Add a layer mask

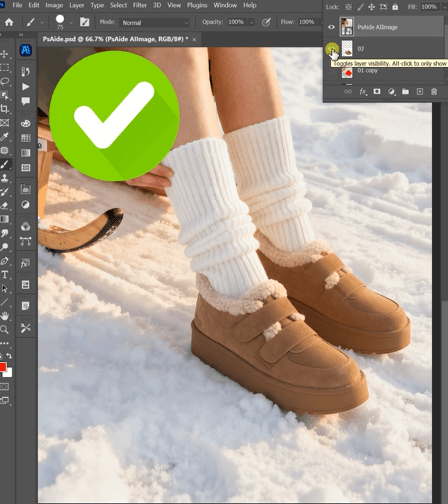[x=377, y=91]
